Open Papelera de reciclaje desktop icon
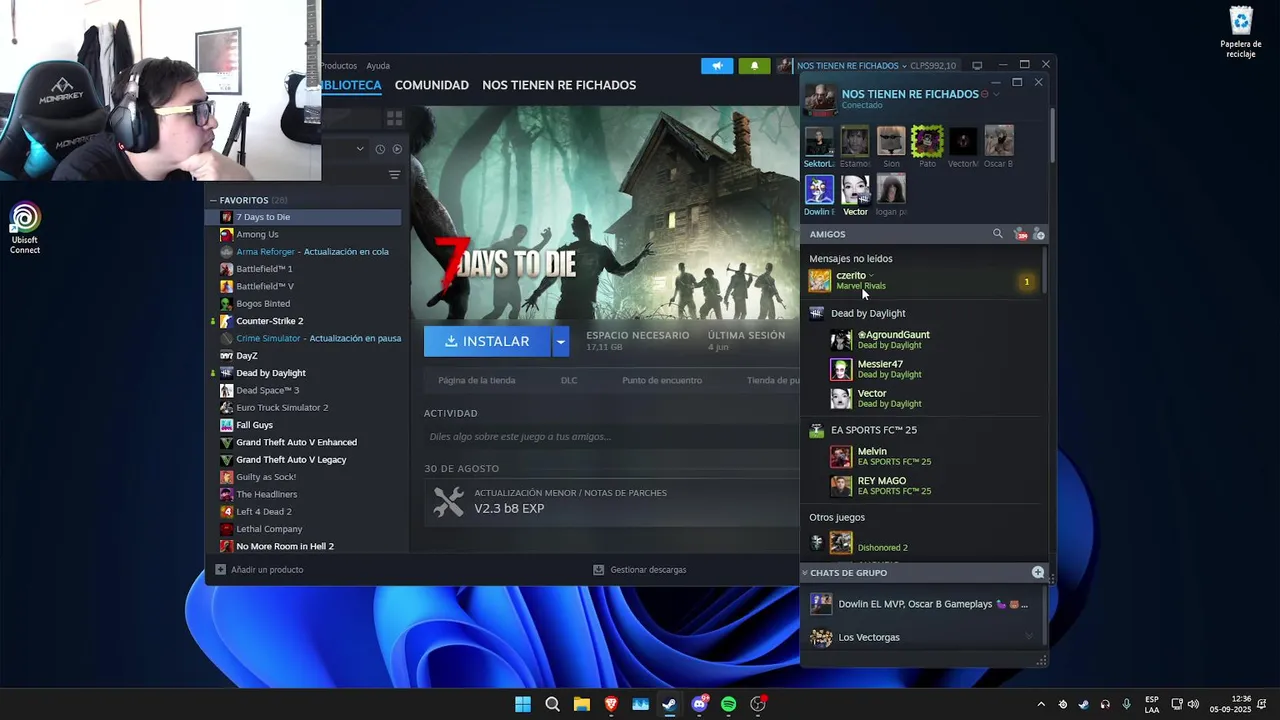The height and width of the screenshot is (720, 1280). point(1240,32)
